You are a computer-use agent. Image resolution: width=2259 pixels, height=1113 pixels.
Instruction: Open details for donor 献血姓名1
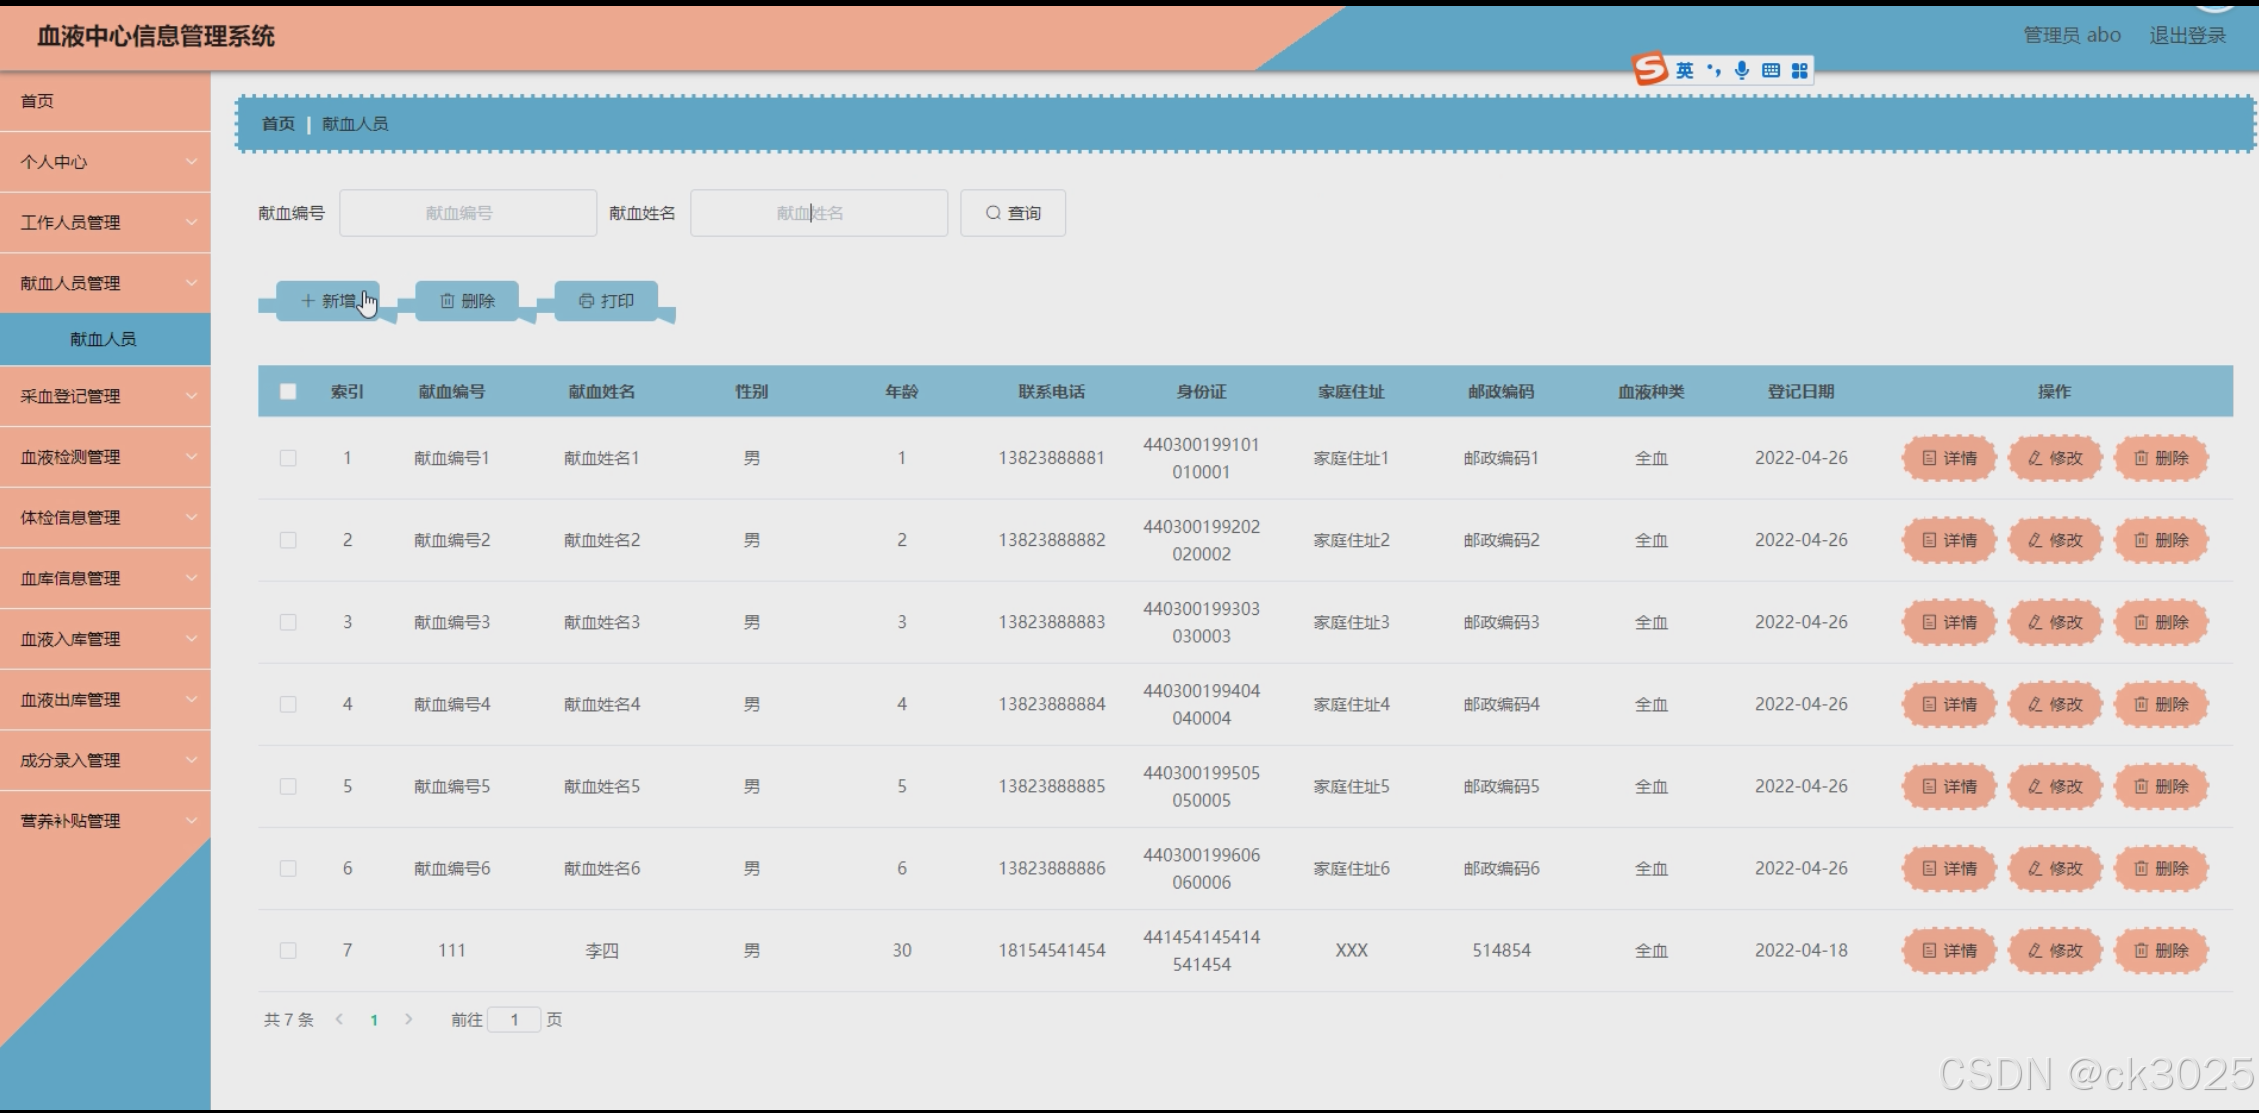pos(1949,458)
